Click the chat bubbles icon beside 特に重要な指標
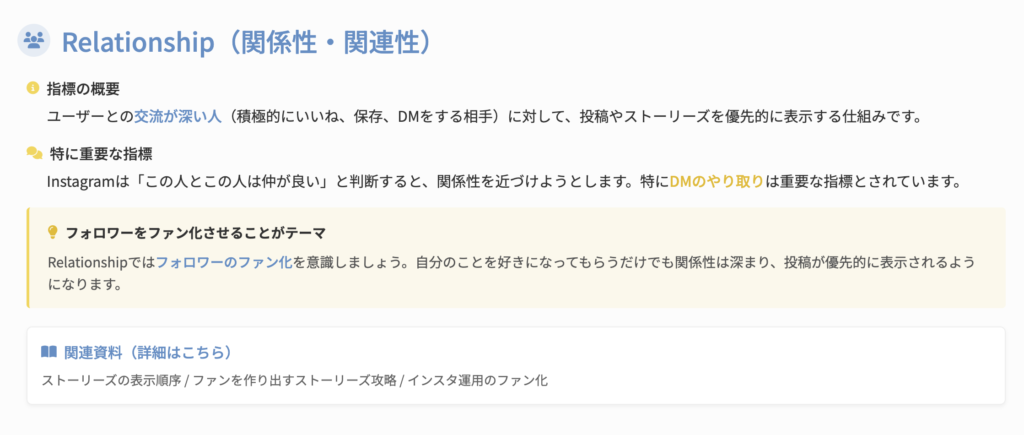The image size is (1024, 435). point(34,154)
